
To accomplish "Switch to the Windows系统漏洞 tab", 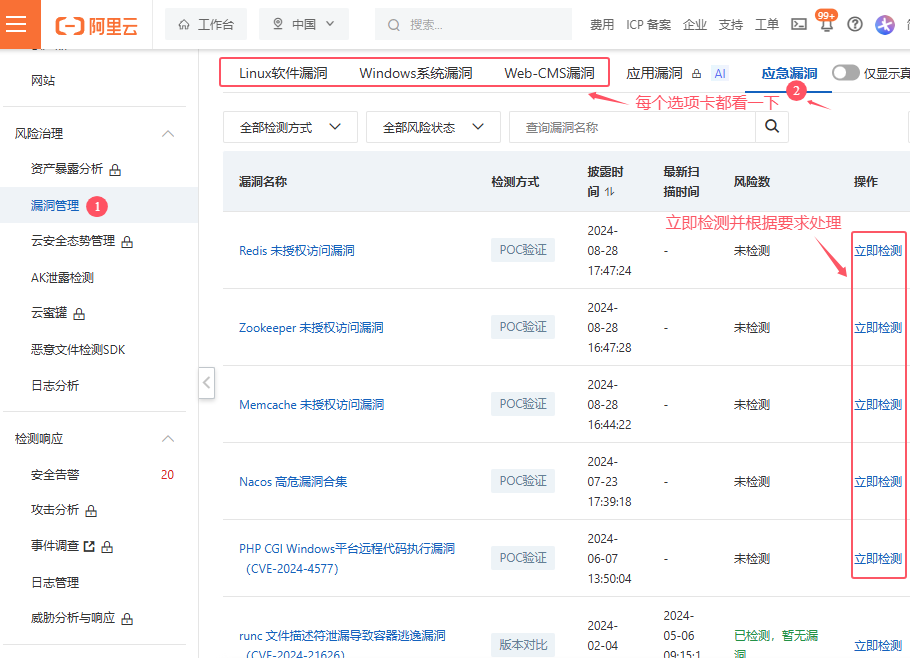I will [416, 73].
